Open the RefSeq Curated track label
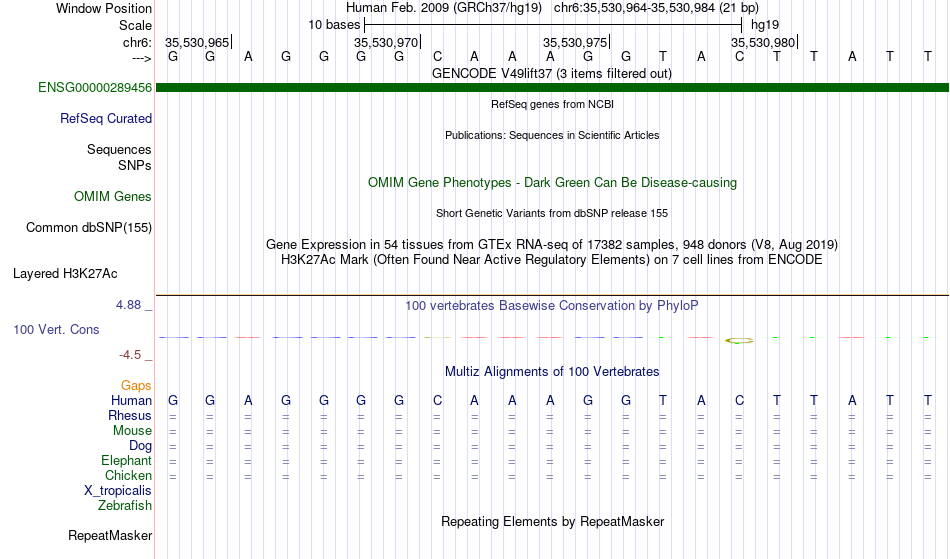Screen dimensions: 950x559 pos(105,119)
